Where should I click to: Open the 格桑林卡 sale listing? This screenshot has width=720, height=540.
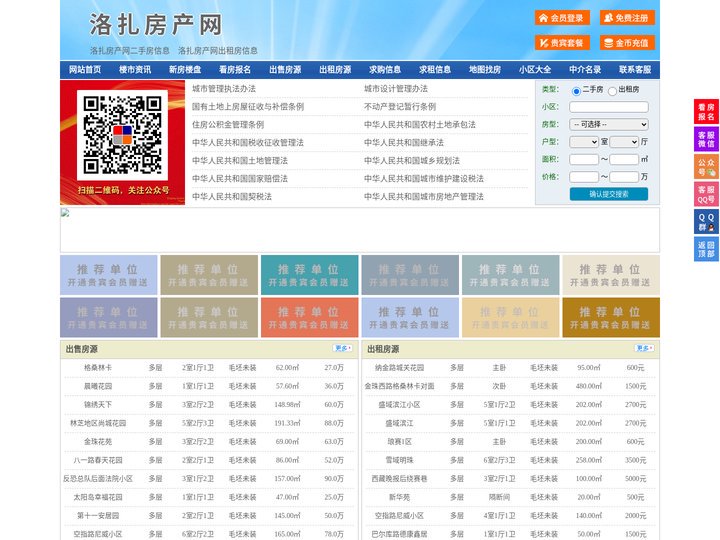click(98, 367)
